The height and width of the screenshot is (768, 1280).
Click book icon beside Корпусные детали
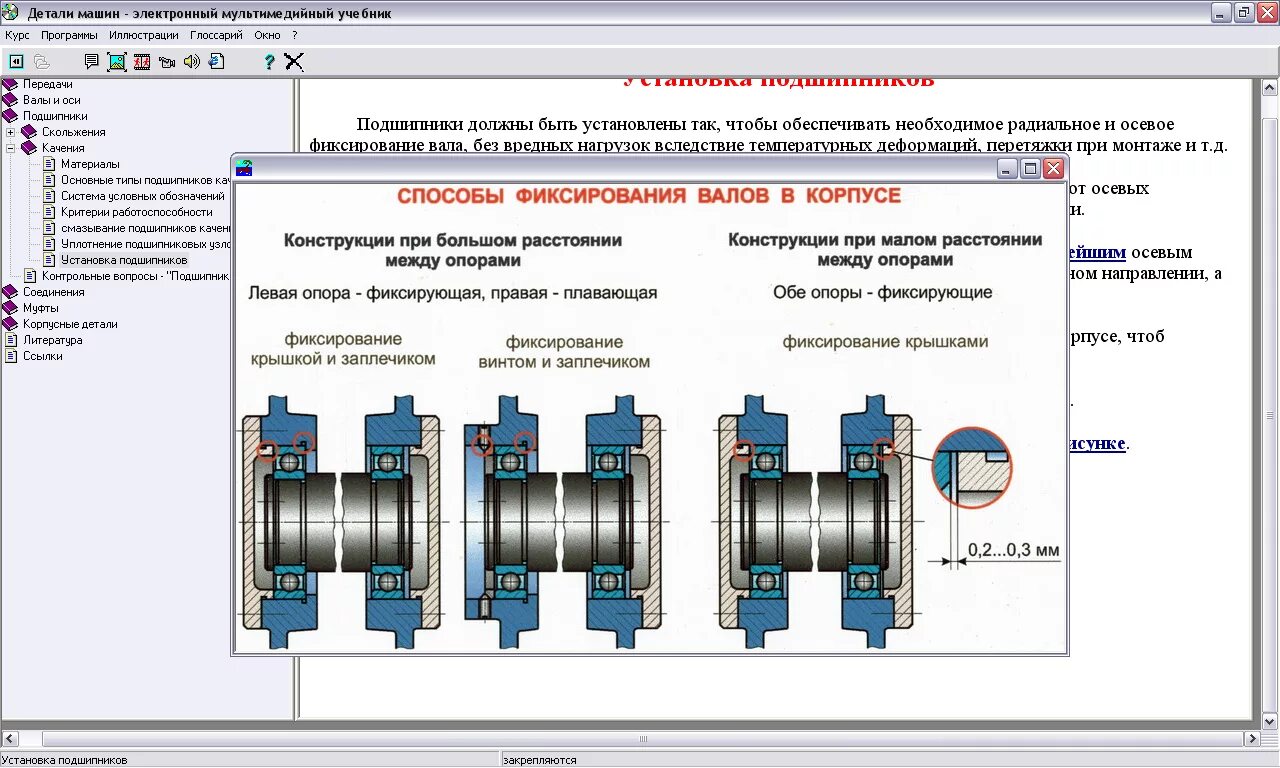click(11, 324)
